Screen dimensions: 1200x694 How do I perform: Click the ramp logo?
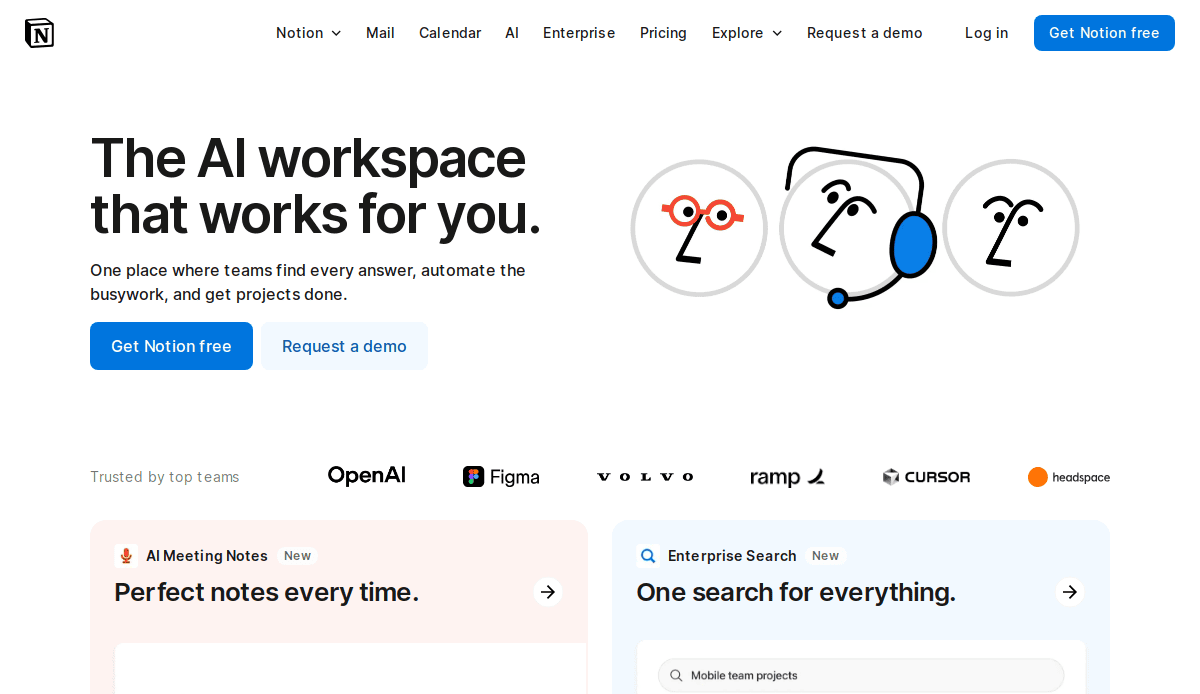(x=787, y=477)
